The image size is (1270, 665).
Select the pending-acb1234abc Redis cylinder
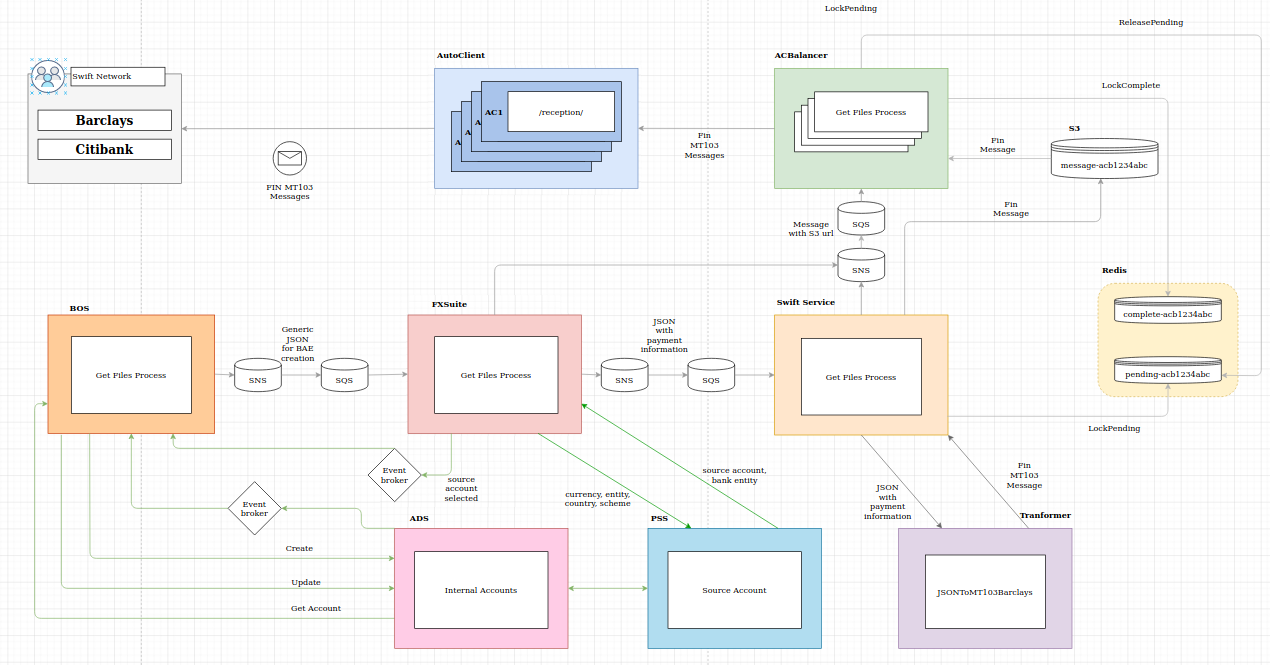click(x=1167, y=370)
